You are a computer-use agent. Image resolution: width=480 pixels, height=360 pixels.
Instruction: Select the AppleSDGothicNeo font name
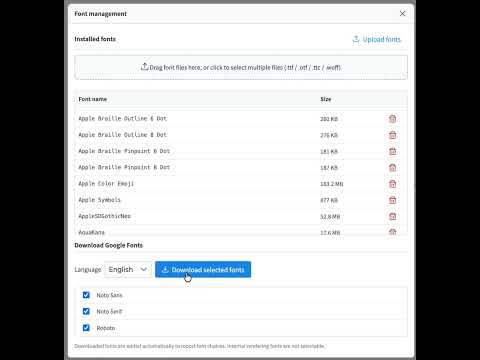point(104,216)
